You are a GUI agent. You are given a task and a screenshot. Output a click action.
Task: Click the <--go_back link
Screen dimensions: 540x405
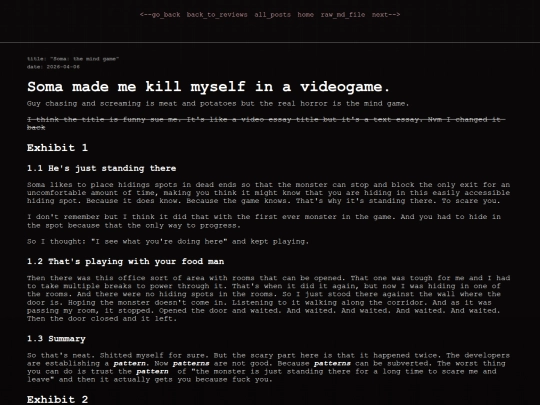tap(160, 15)
